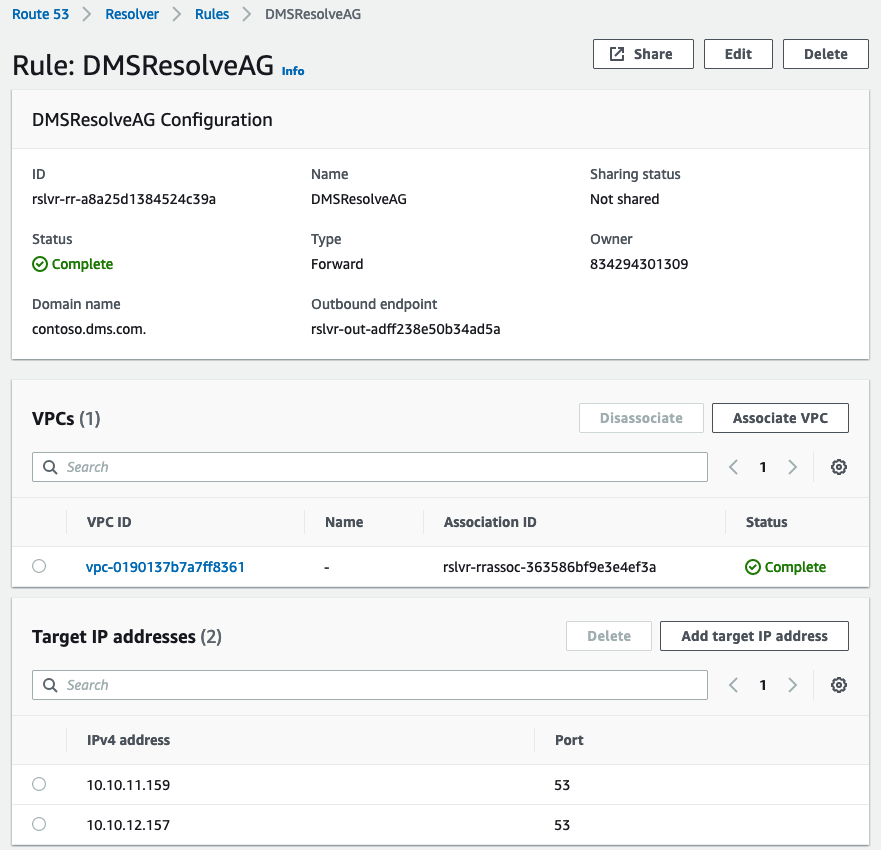
Task: Go to previous page in VPCs table
Action: [x=733, y=467]
